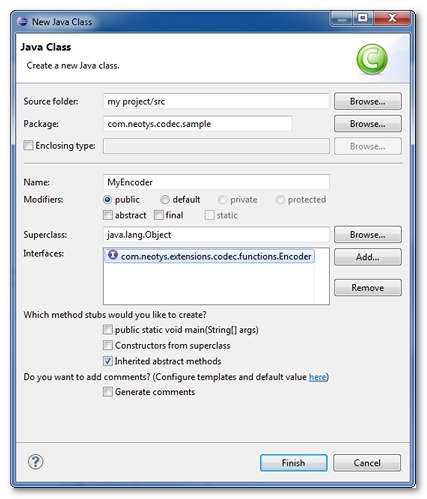Add an interface with Add button
Screen dimensions: 427x499
[x=368, y=257]
